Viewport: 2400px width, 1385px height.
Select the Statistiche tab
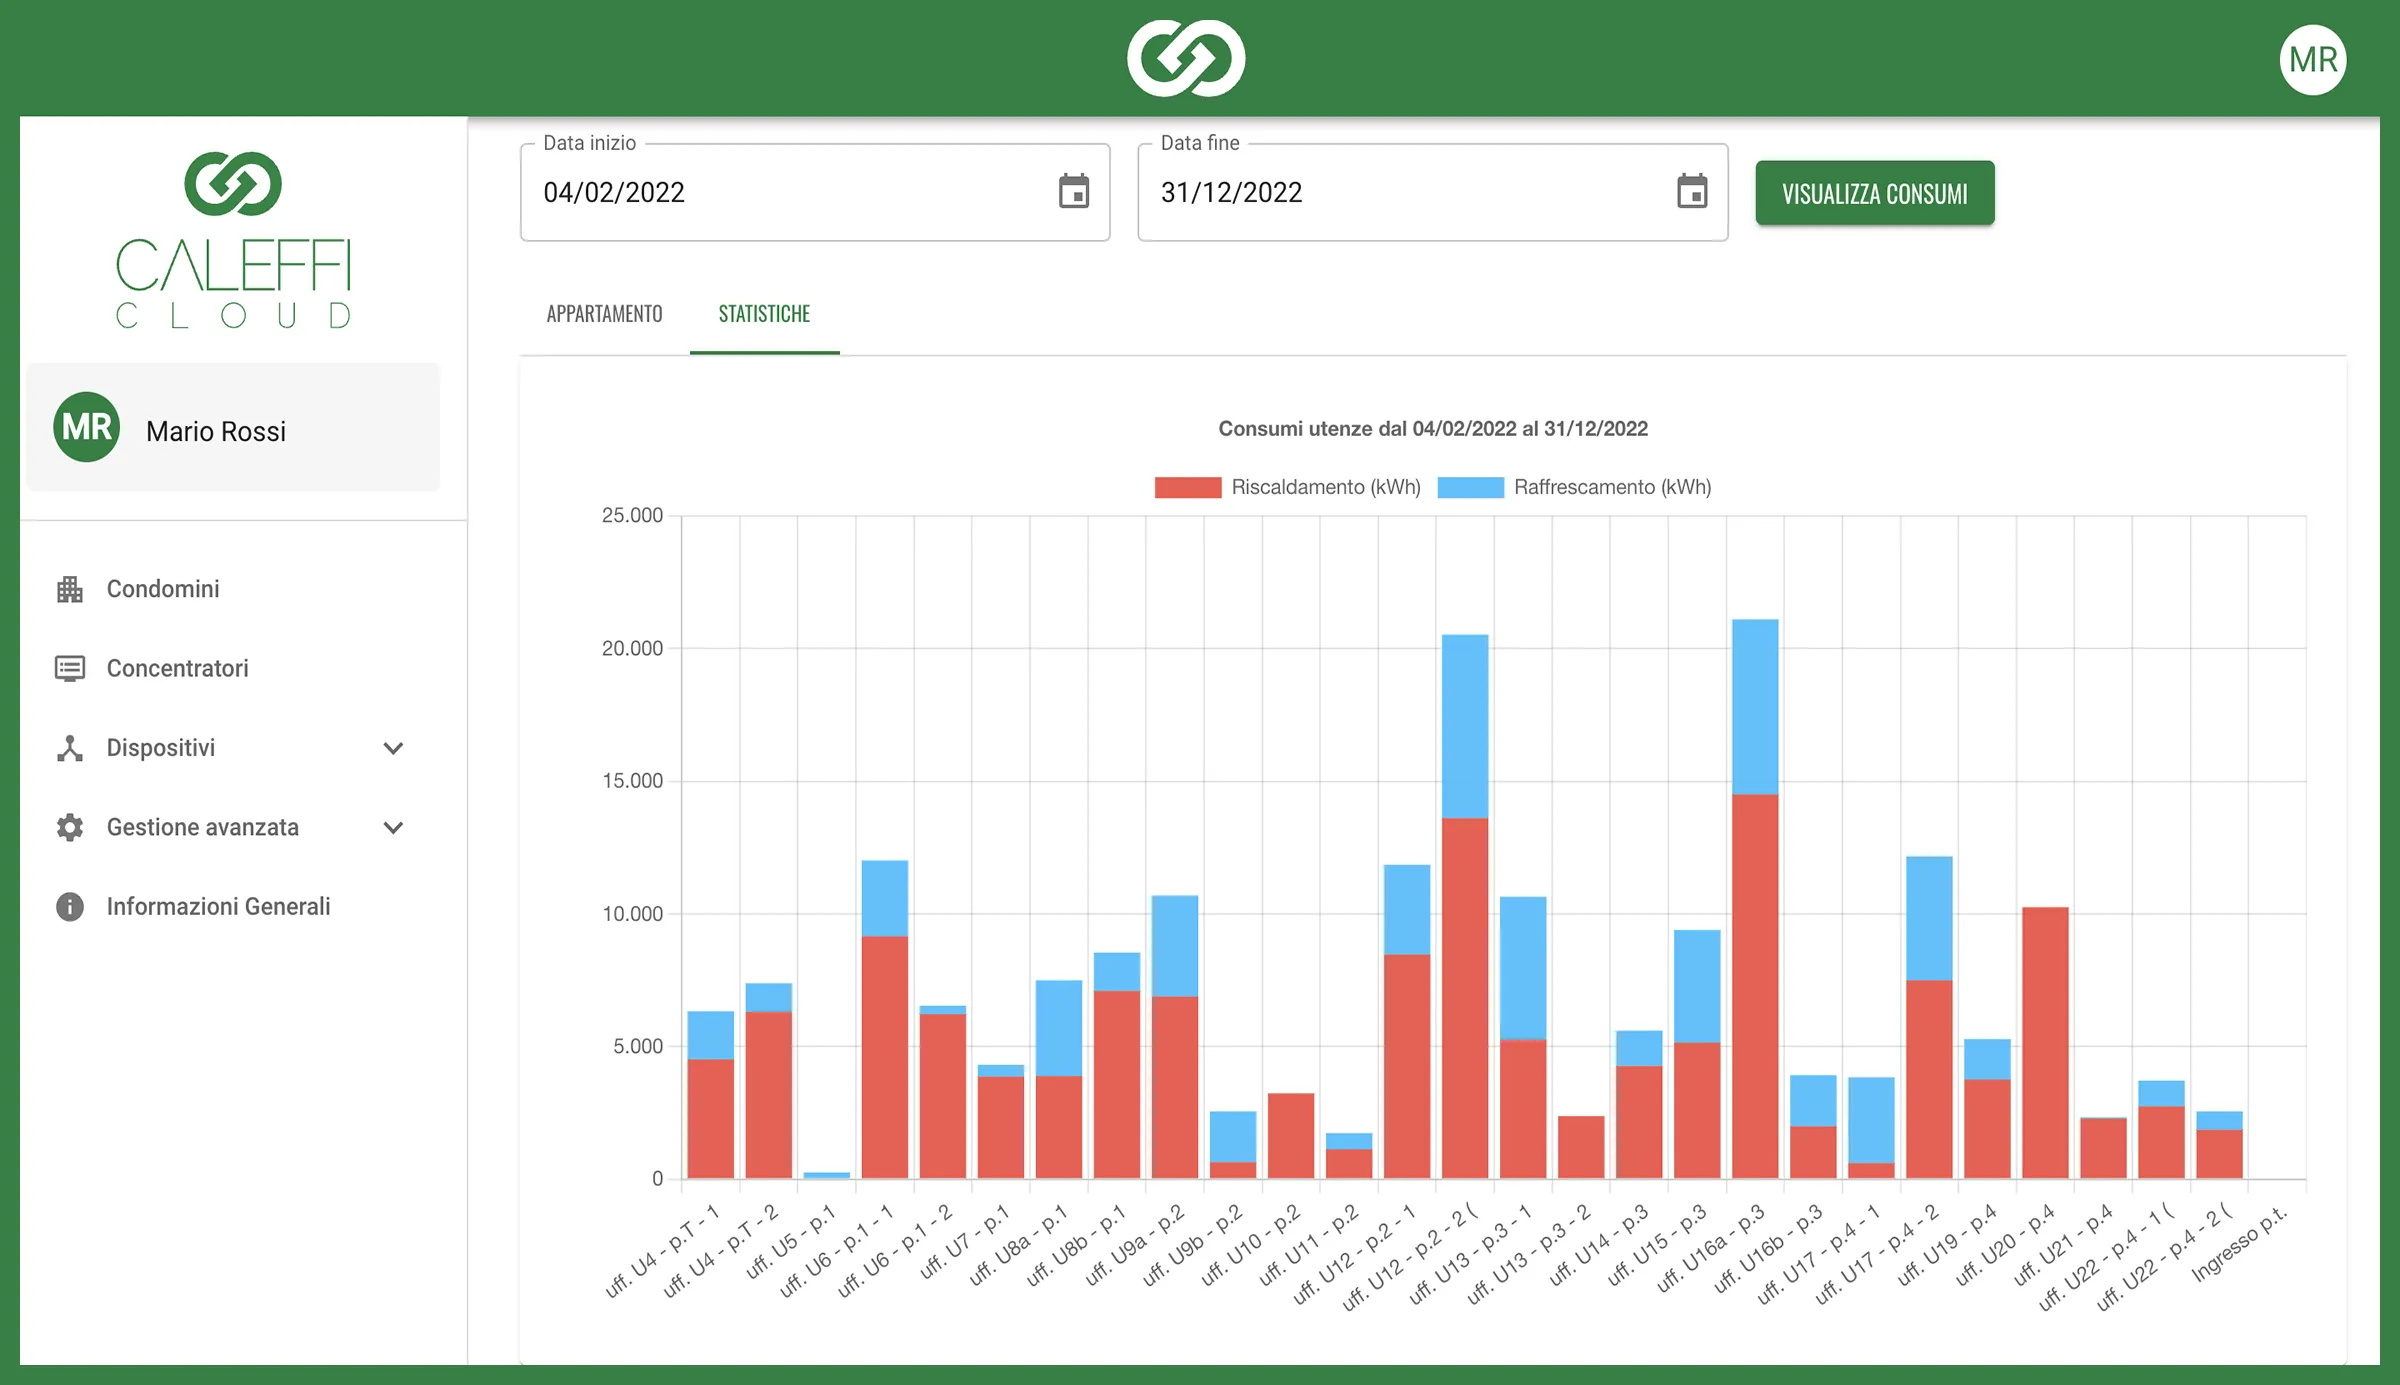764,314
